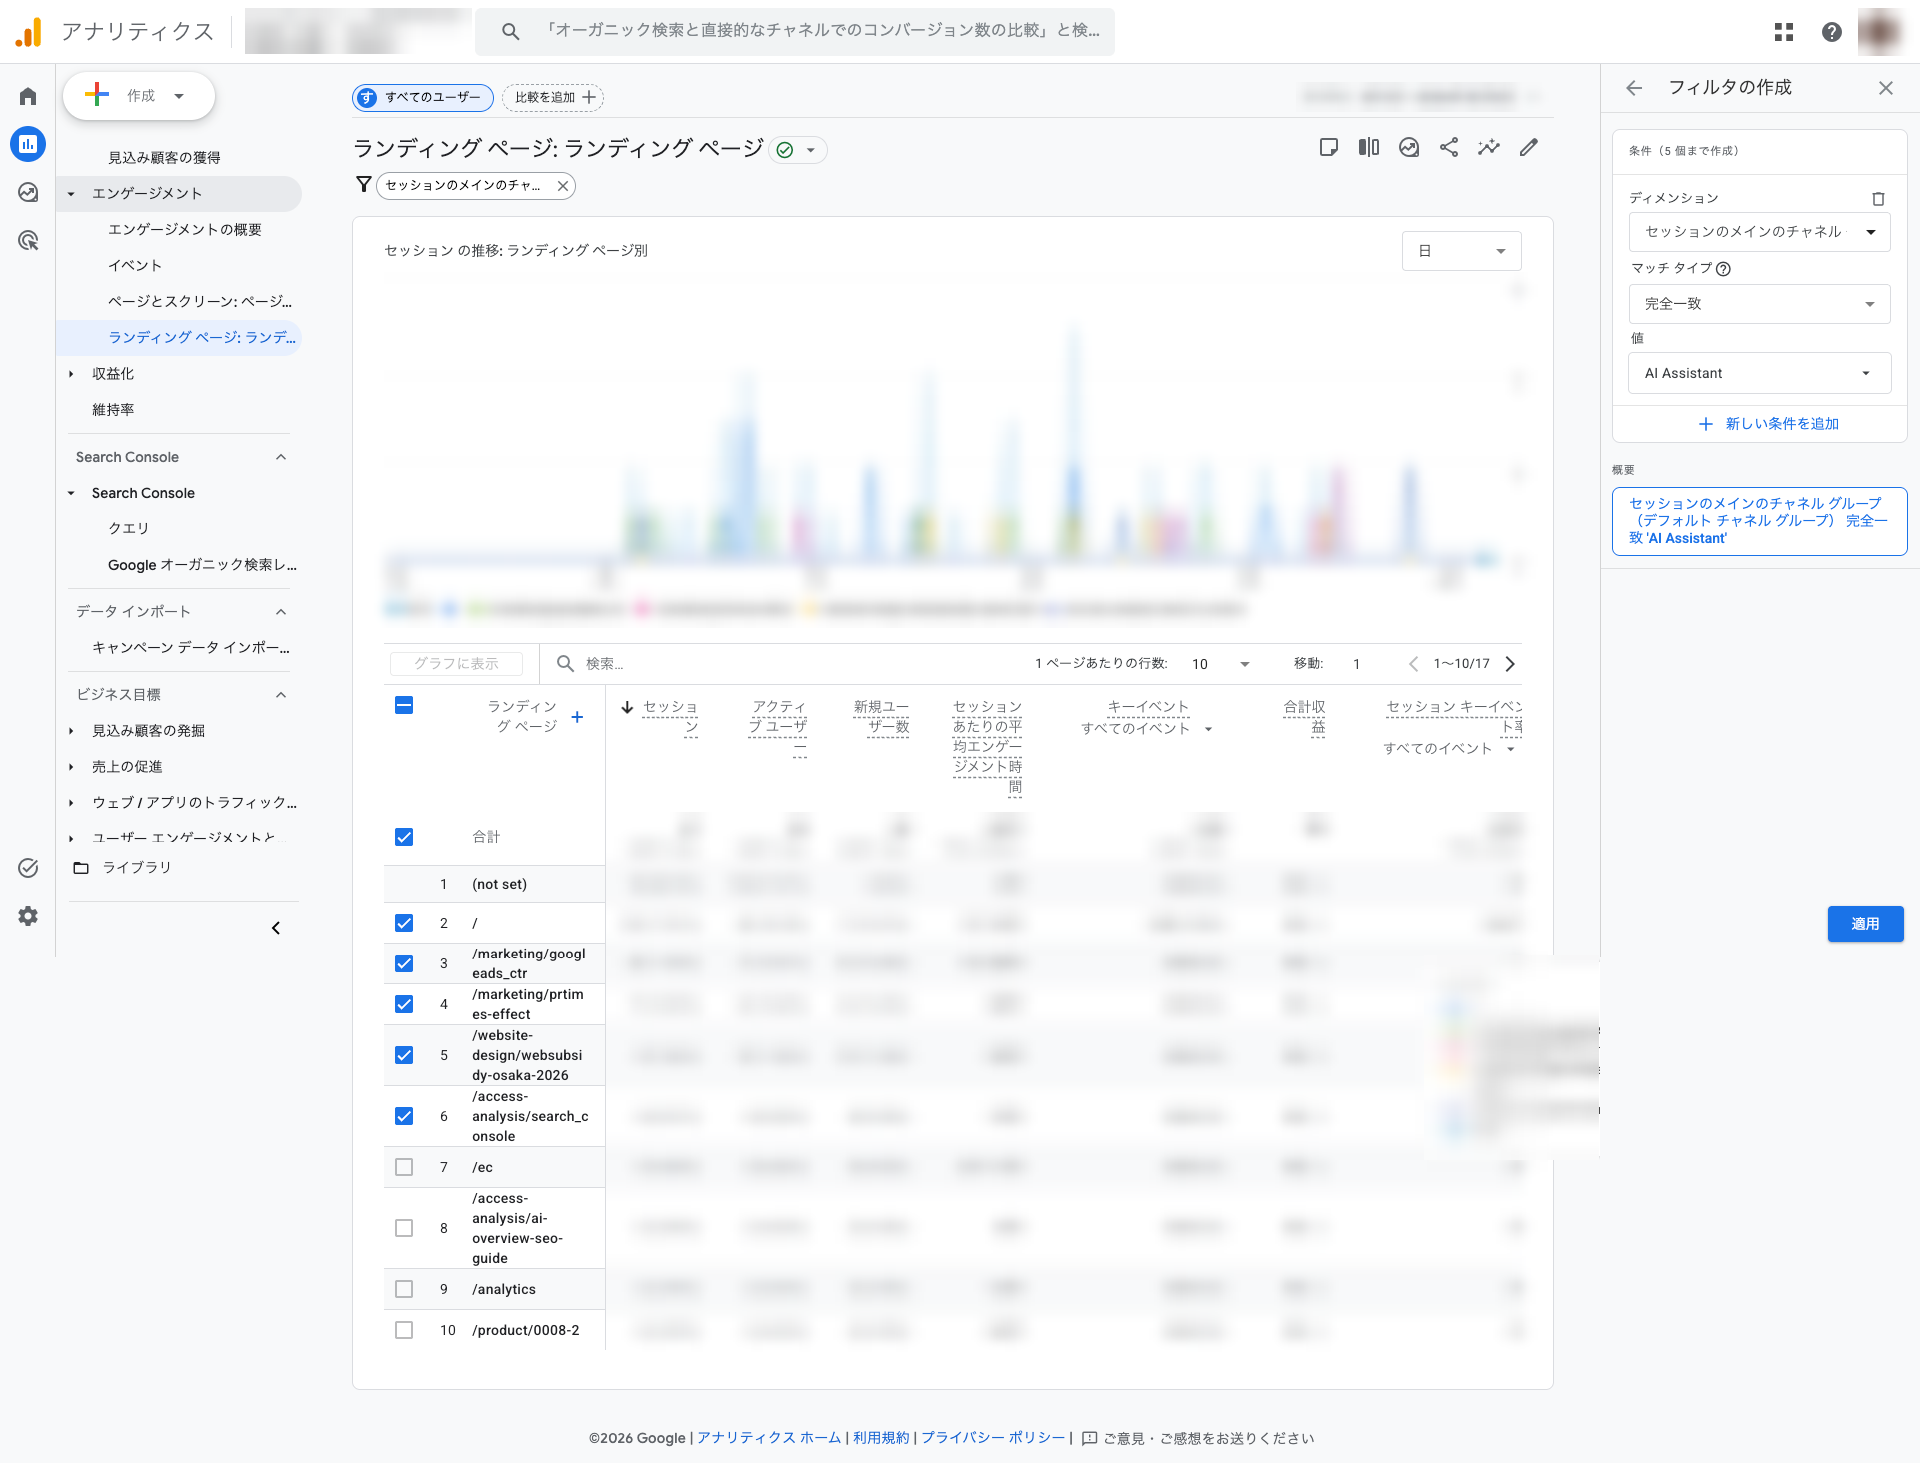Viewport: 1920px width, 1463px height.
Task: Go back with filter panel arrow
Action: tap(1635, 88)
